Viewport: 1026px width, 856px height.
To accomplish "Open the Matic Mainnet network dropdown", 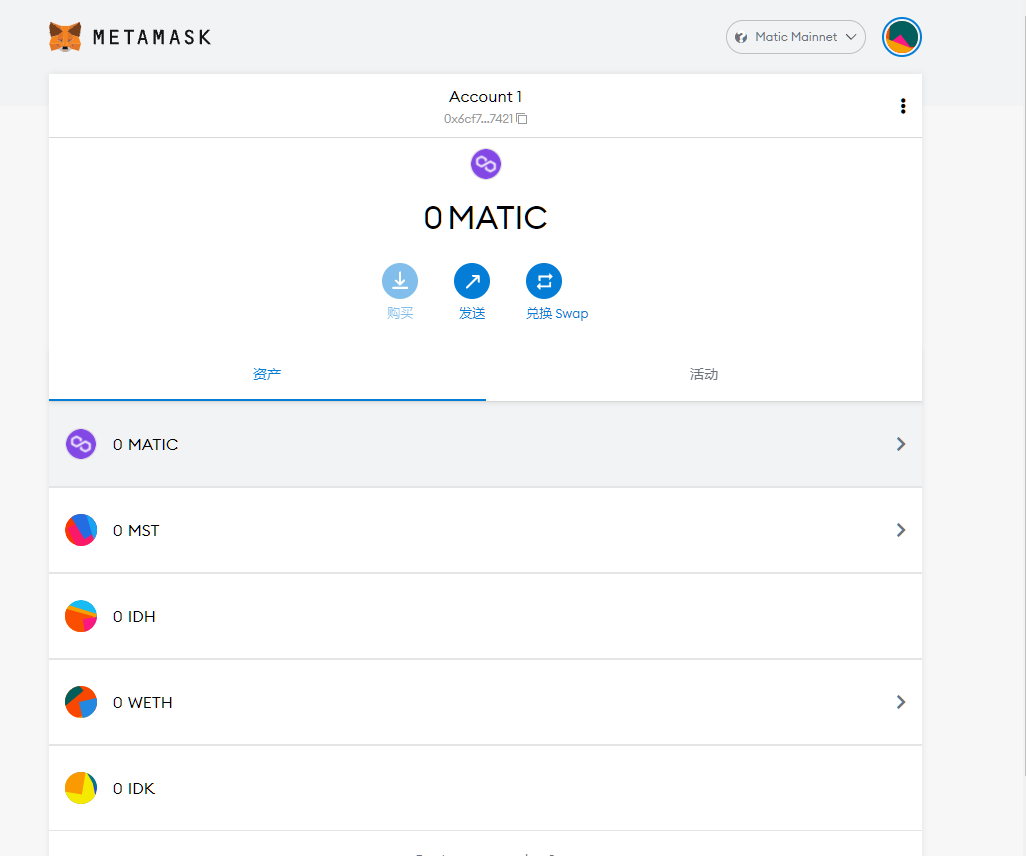I will tap(795, 37).
